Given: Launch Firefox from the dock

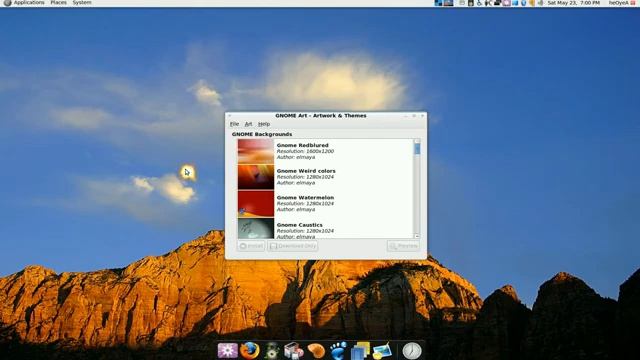Looking at the screenshot, I should pos(249,351).
